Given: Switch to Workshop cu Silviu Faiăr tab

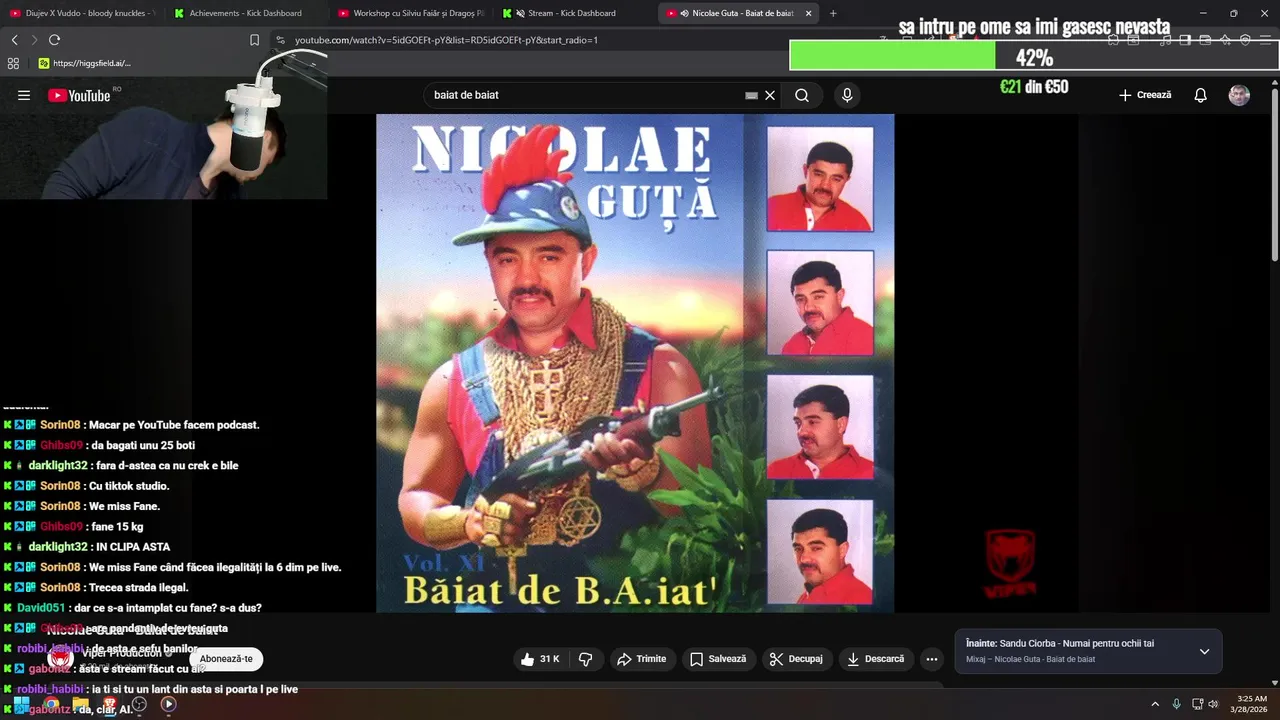Looking at the screenshot, I should pyautogui.click(x=410, y=13).
